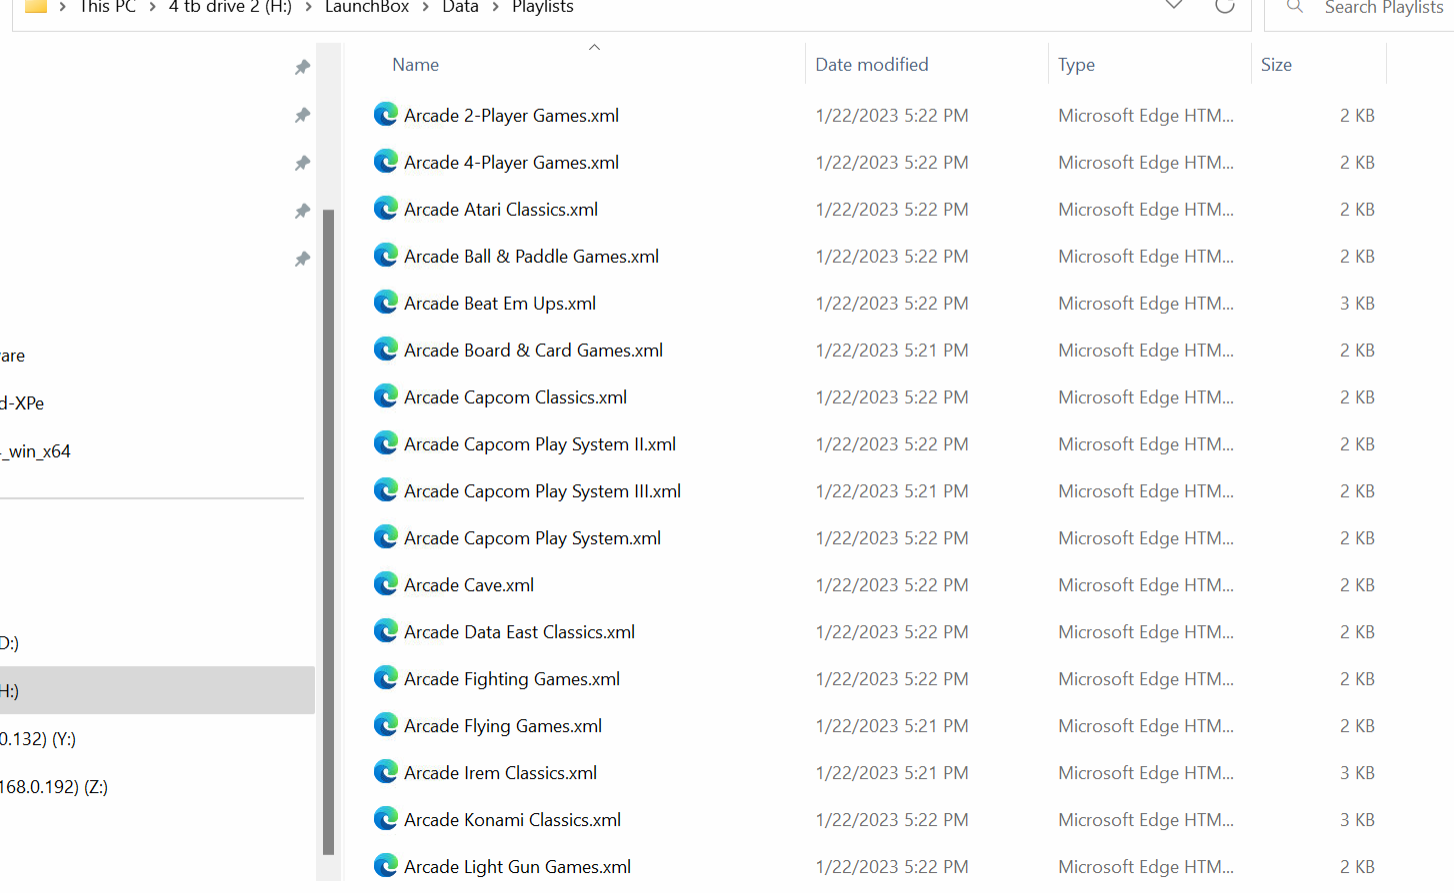The image size is (1454, 893).
Task: Click the magnifier icon in Search Playlists box
Action: 1295,6
